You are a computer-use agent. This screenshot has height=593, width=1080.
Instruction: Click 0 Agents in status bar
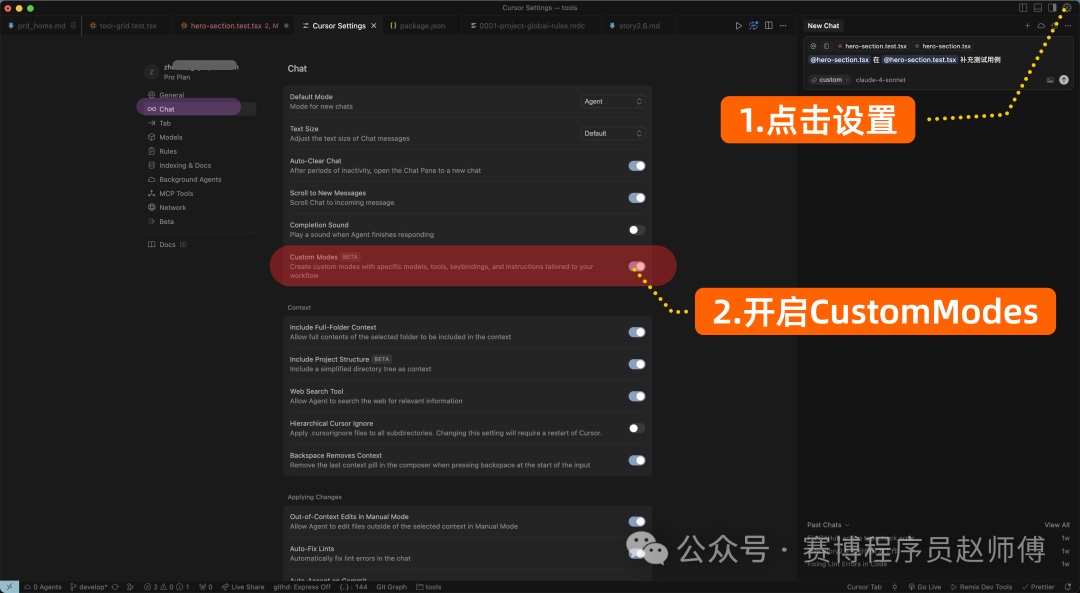pos(43,587)
